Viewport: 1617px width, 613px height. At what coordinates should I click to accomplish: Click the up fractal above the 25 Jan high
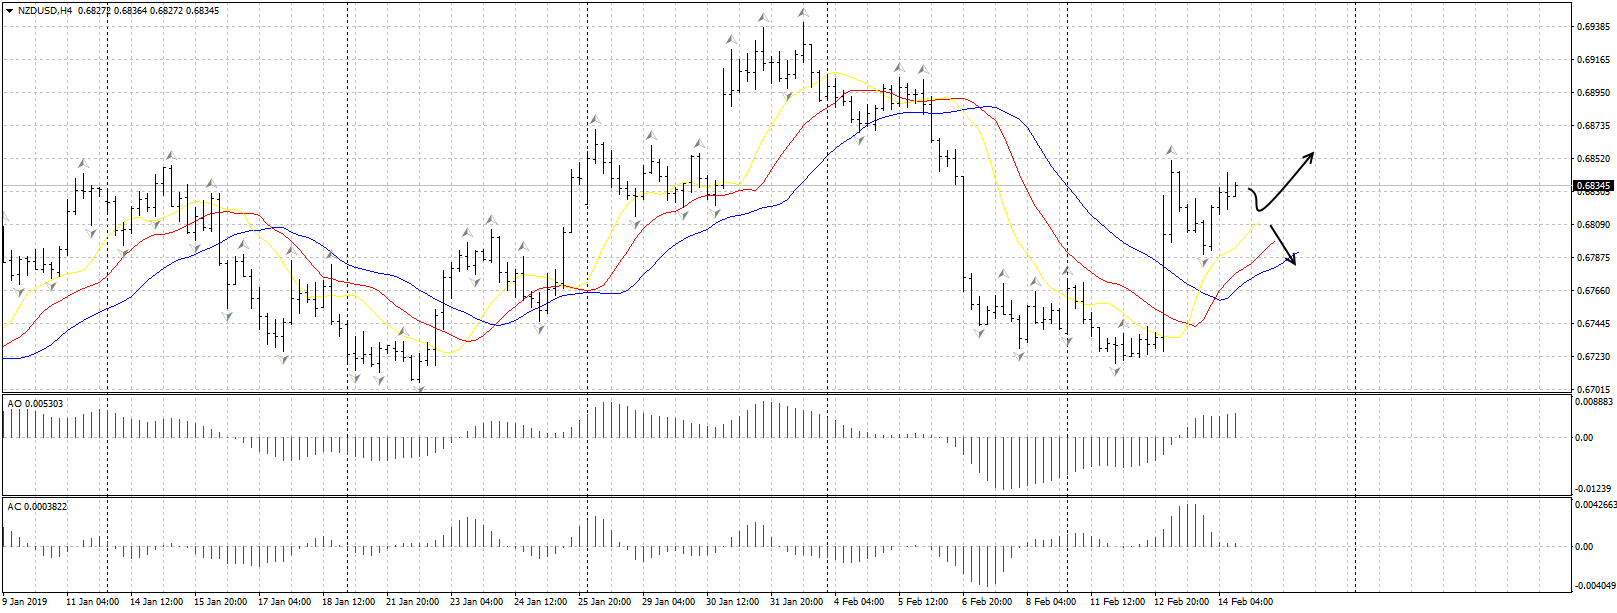point(595,119)
